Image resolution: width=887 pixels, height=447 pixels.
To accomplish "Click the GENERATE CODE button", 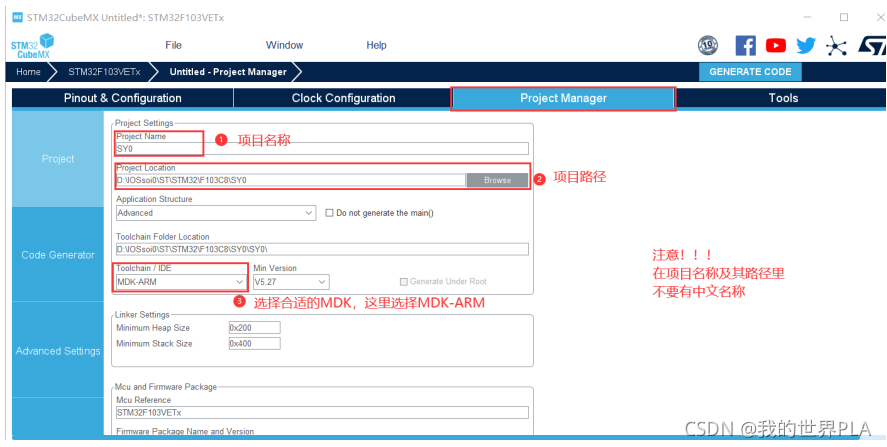I will [750, 72].
